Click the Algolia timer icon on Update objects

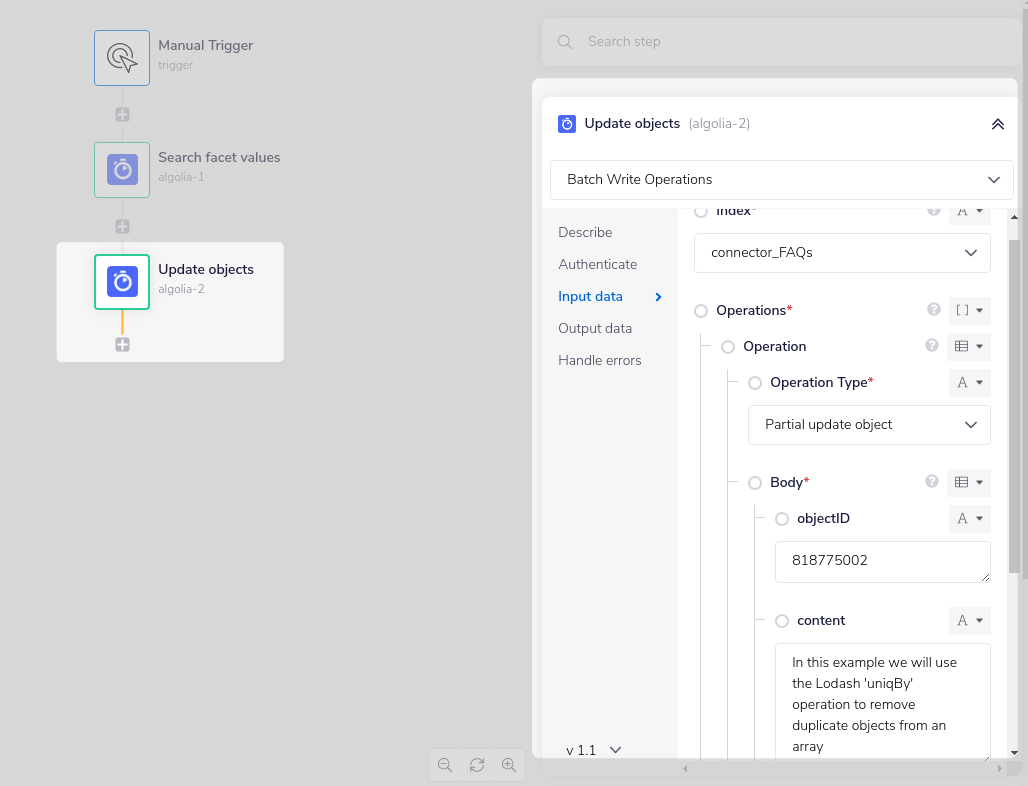click(121, 281)
